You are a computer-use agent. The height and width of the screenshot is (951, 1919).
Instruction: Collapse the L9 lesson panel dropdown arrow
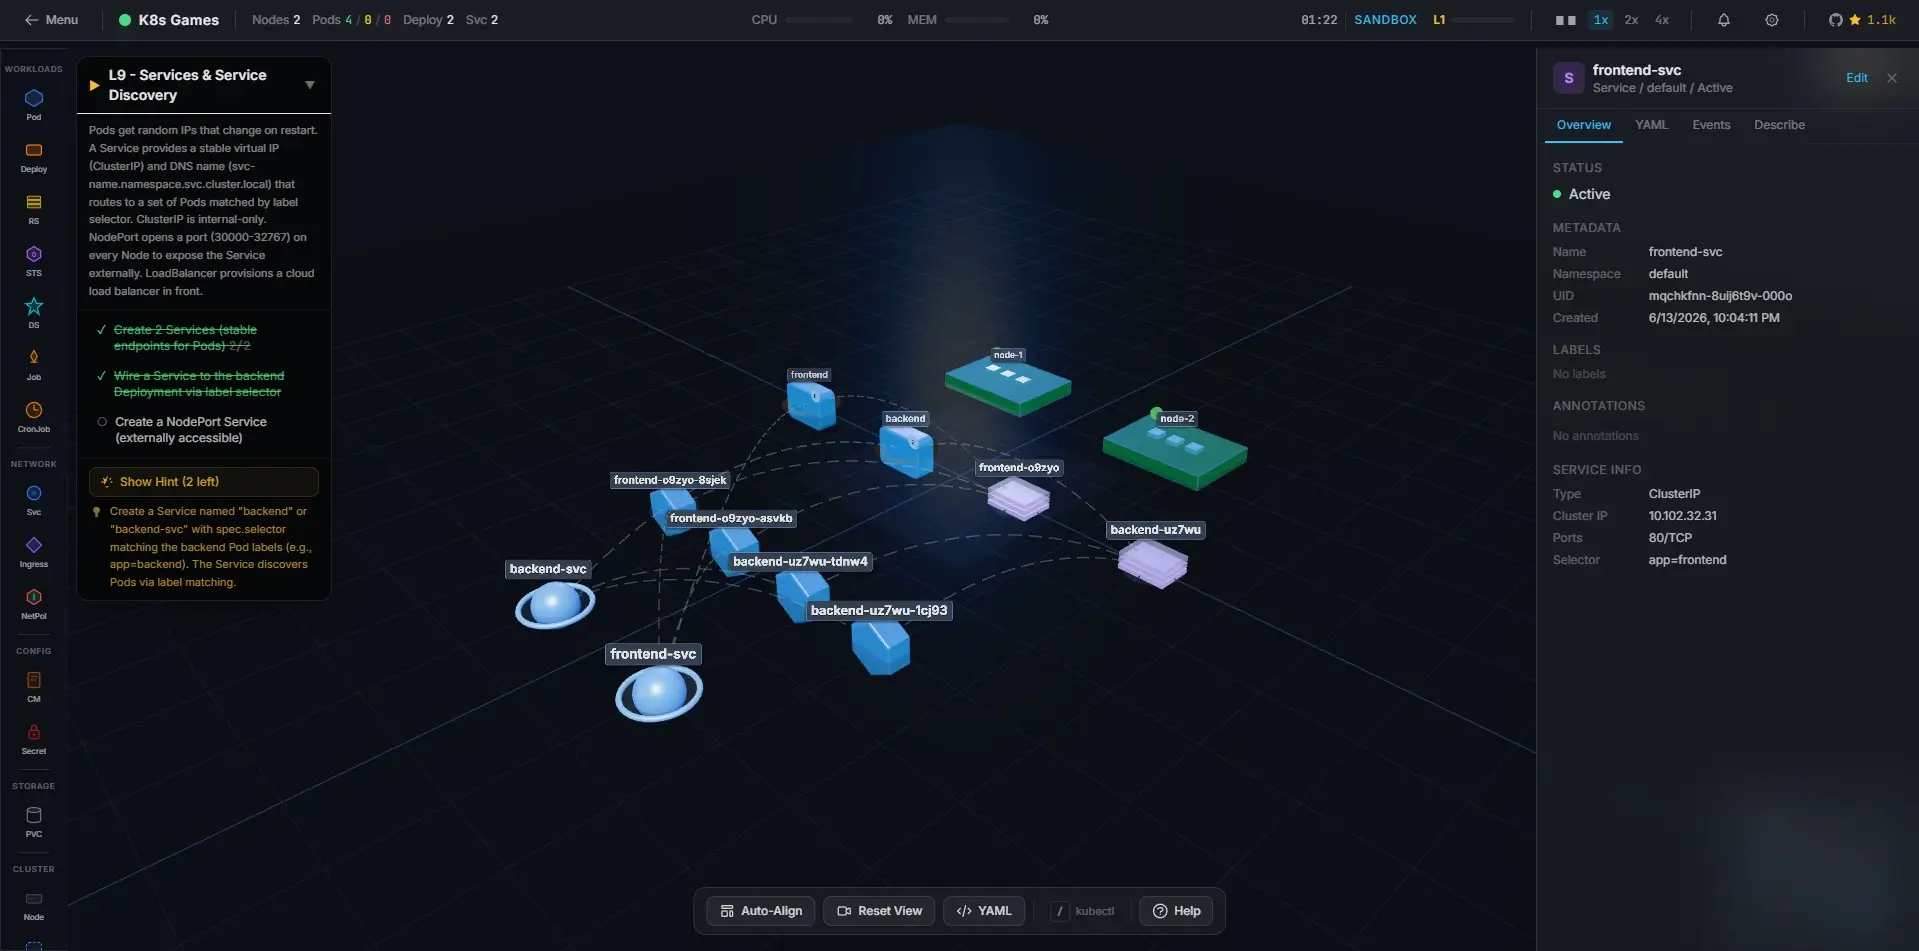click(x=310, y=85)
